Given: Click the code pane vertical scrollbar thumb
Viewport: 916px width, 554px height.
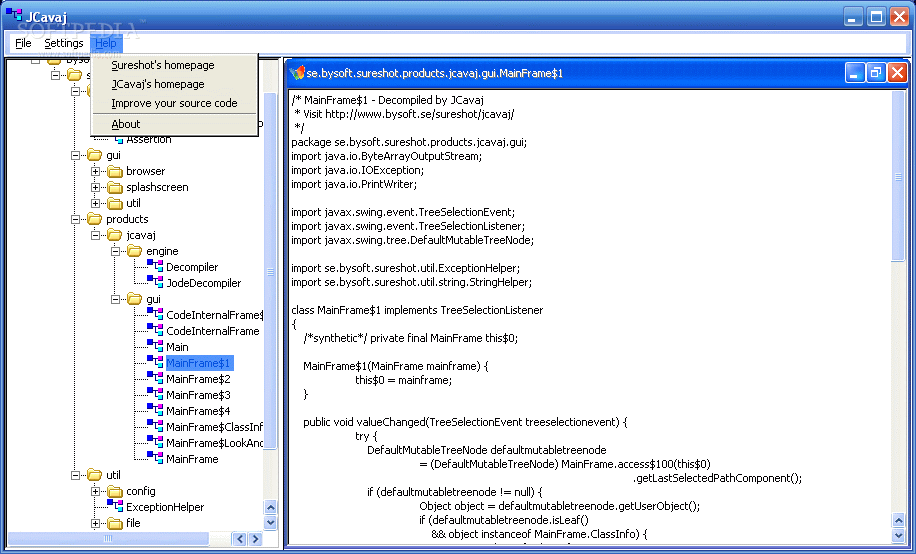Looking at the screenshot, I should (x=898, y=176).
